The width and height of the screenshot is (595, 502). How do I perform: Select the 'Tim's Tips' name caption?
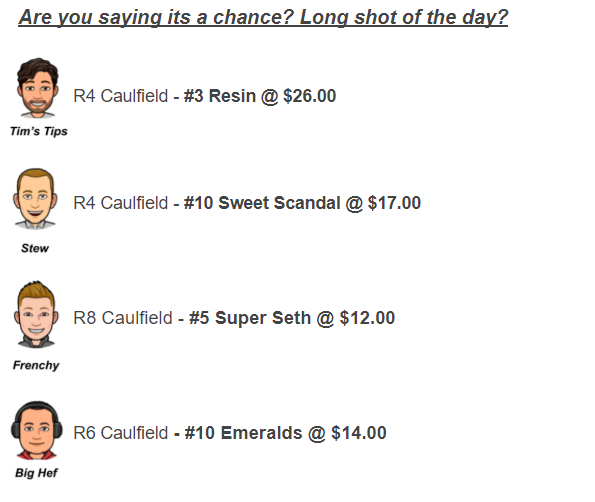point(39,131)
